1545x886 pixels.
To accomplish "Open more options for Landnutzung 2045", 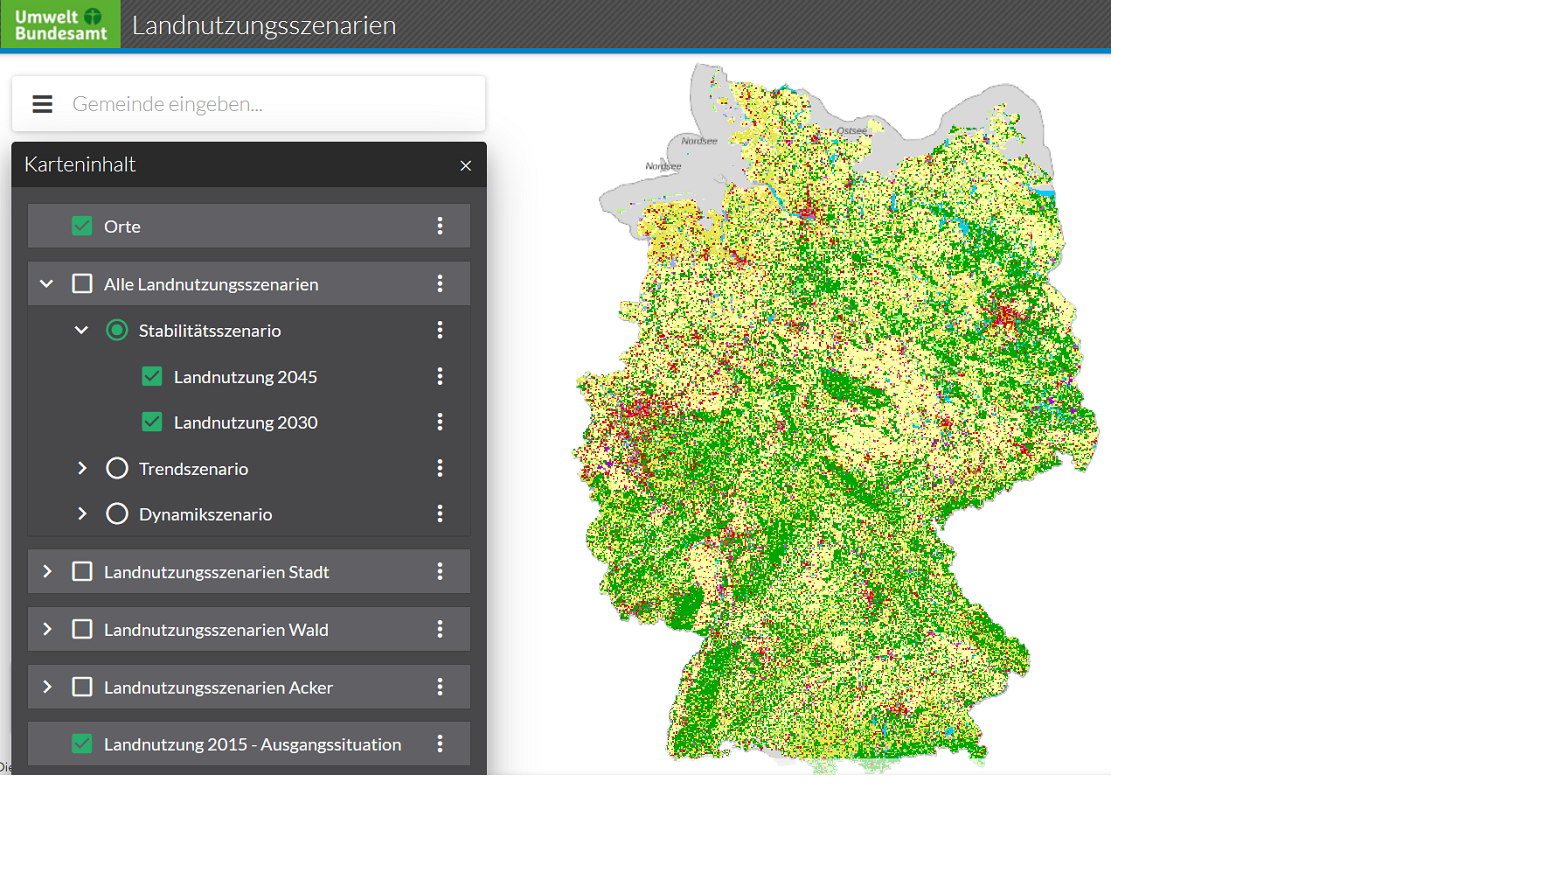I will [x=440, y=377].
